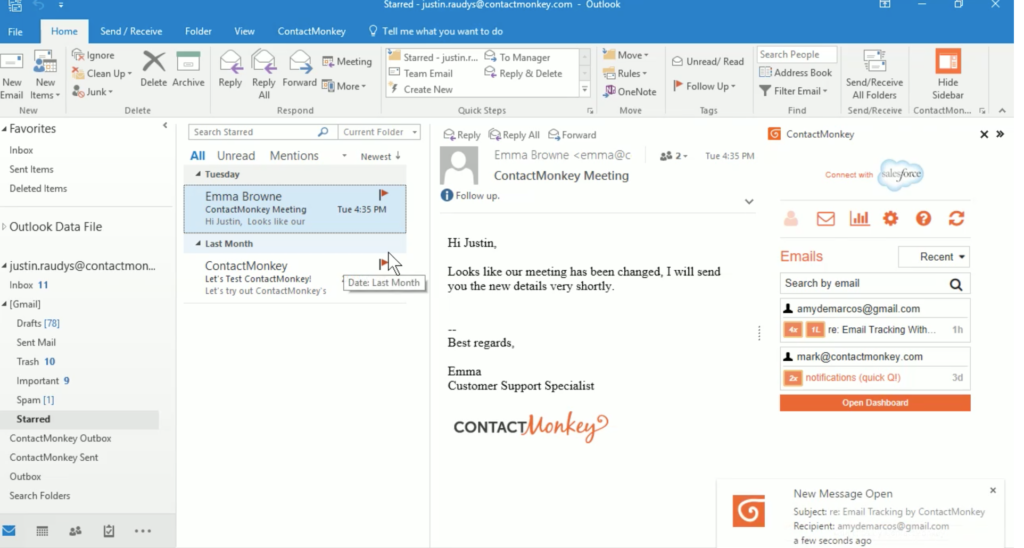
Task: Reply with a Meeting
Action: click(347, 61)
